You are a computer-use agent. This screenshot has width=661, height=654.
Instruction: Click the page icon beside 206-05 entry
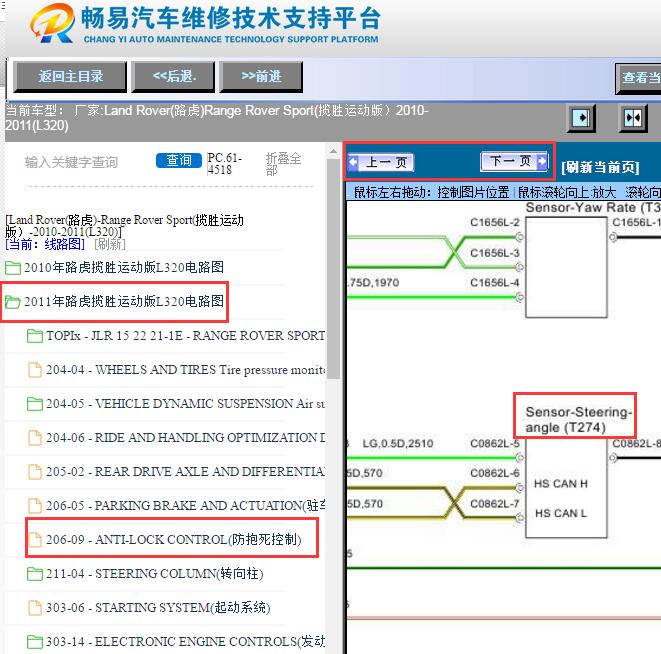click(x=35, y=506)
